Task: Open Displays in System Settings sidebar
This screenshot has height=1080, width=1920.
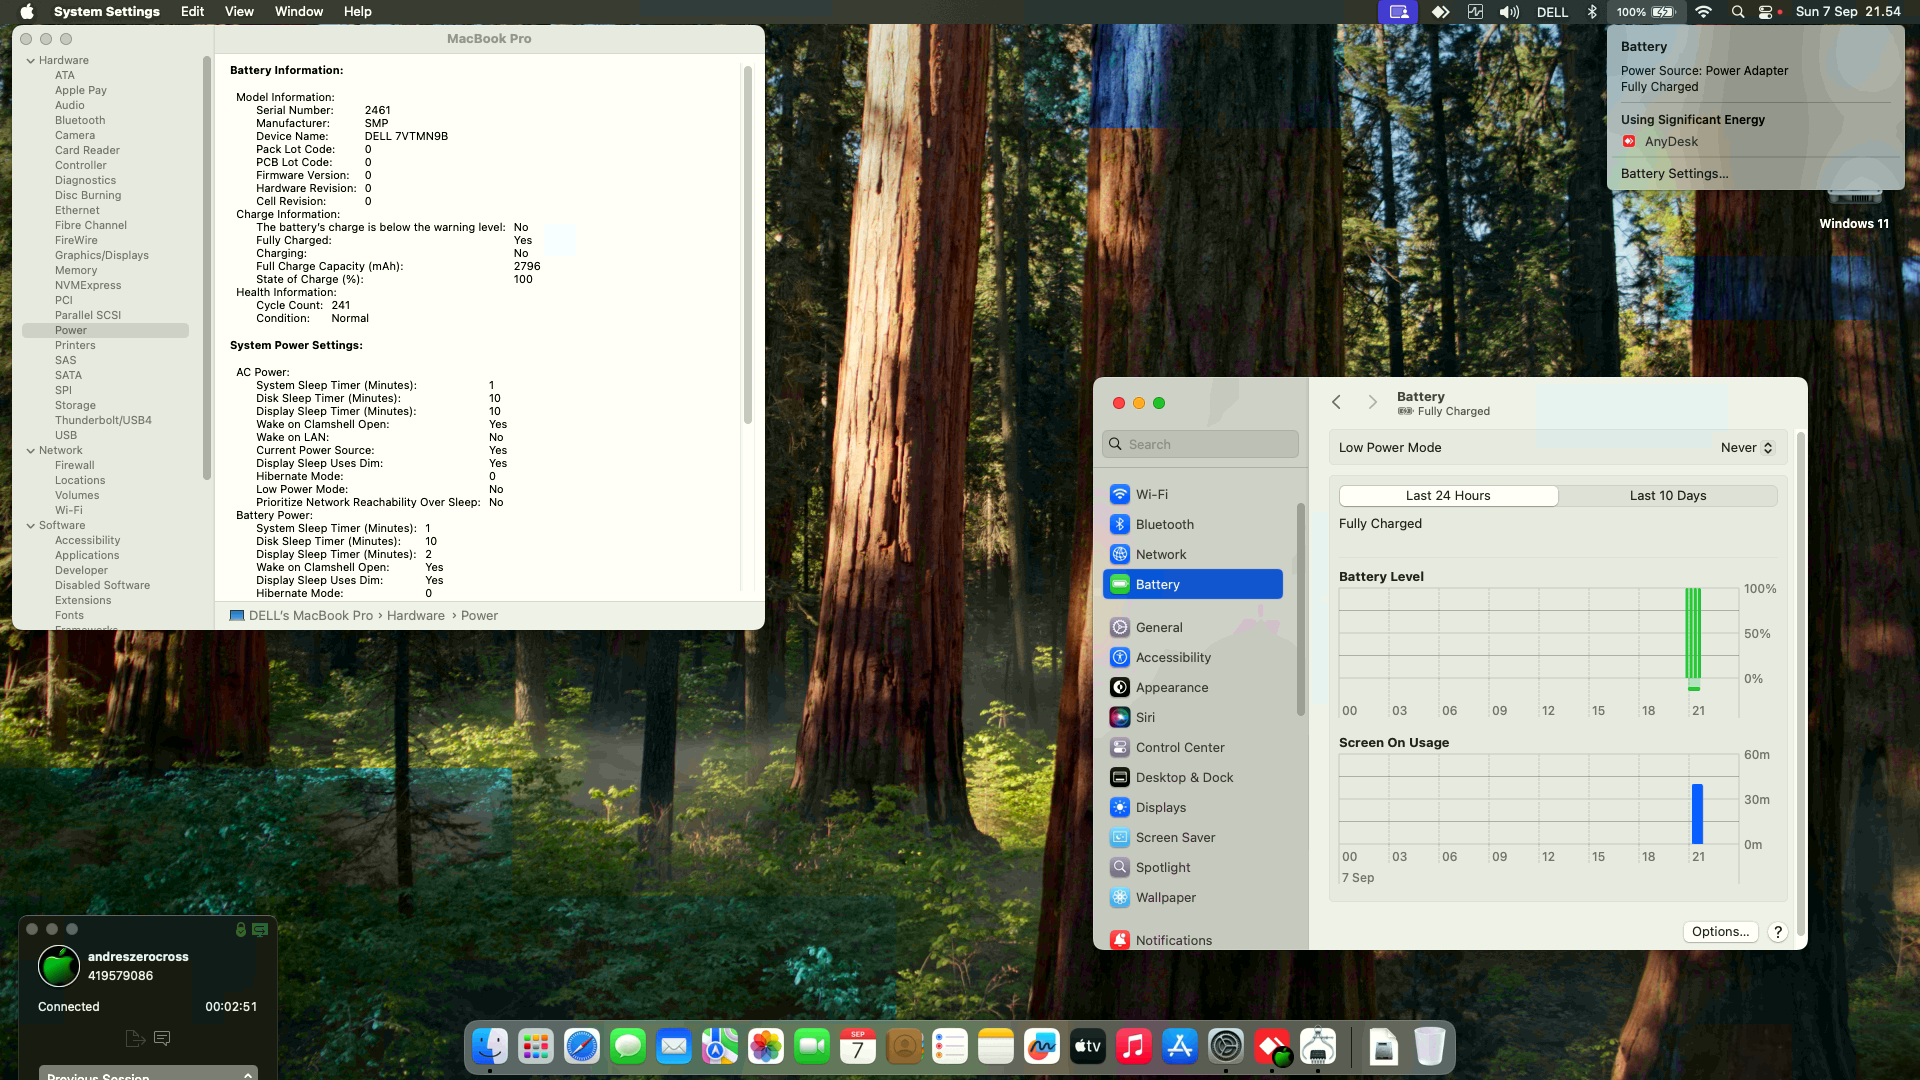Action: pos(1193,807)
